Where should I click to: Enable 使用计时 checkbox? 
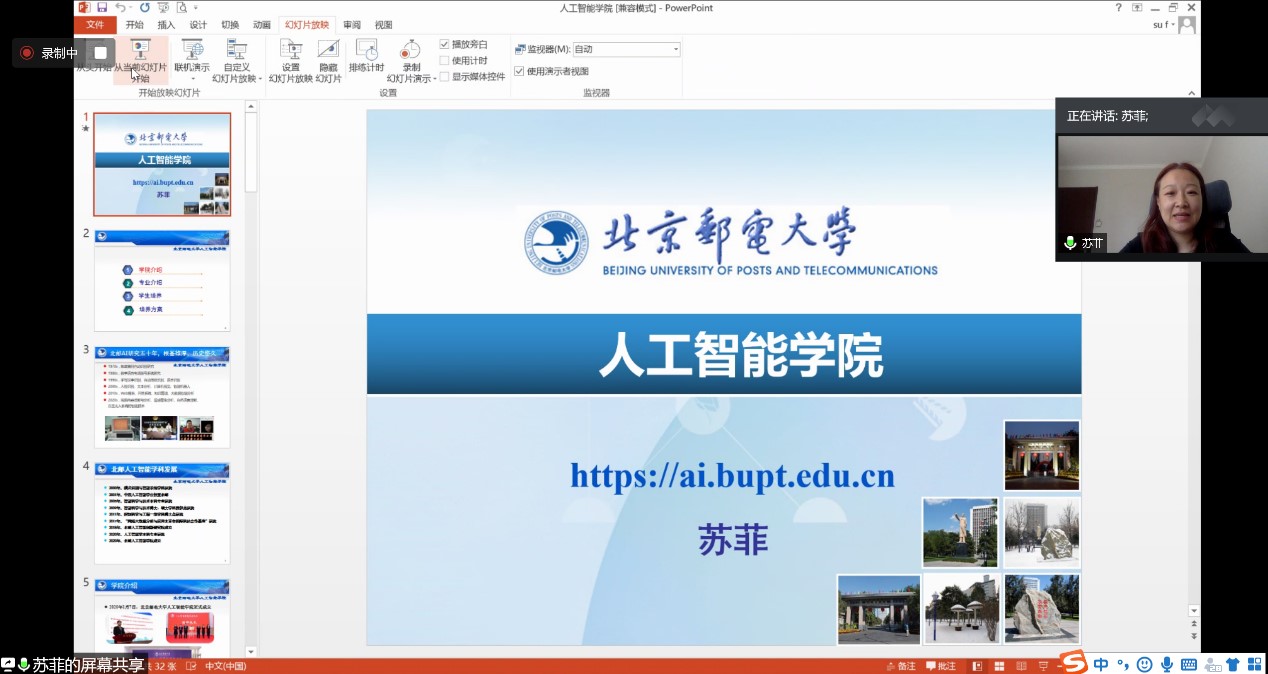point(445,60)
